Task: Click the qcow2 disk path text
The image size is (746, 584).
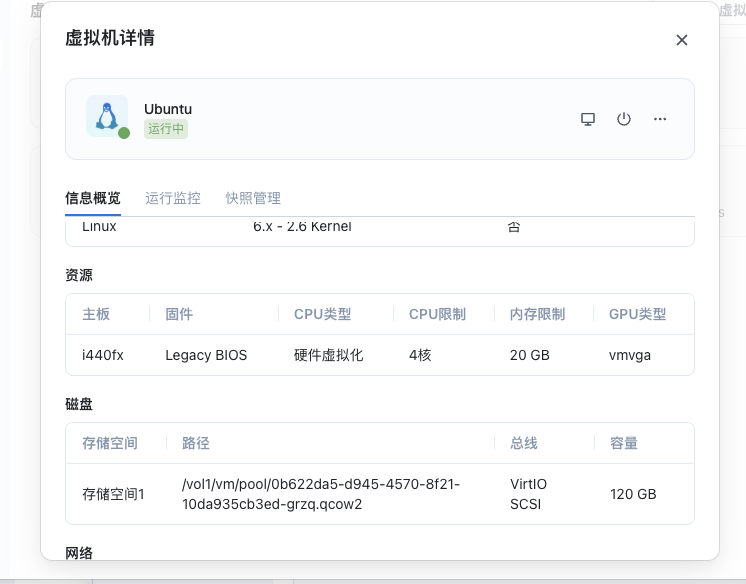Action: tap(320, 494)
